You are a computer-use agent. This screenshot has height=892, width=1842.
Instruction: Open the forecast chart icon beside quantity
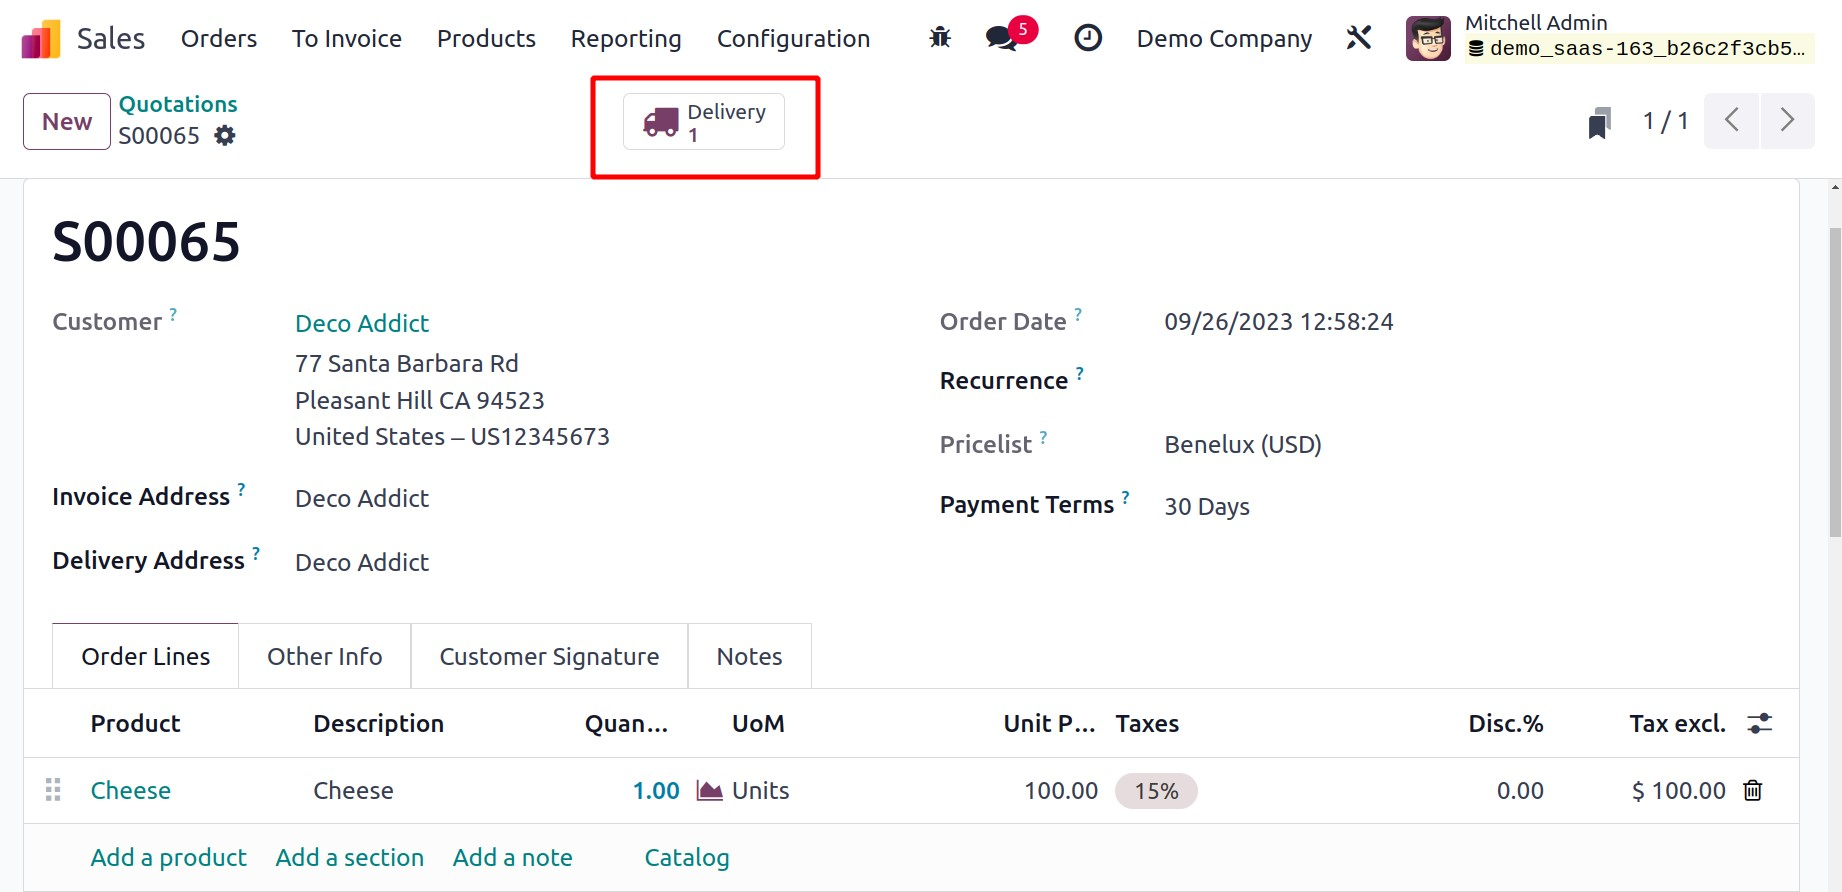(x=709, y=790)
